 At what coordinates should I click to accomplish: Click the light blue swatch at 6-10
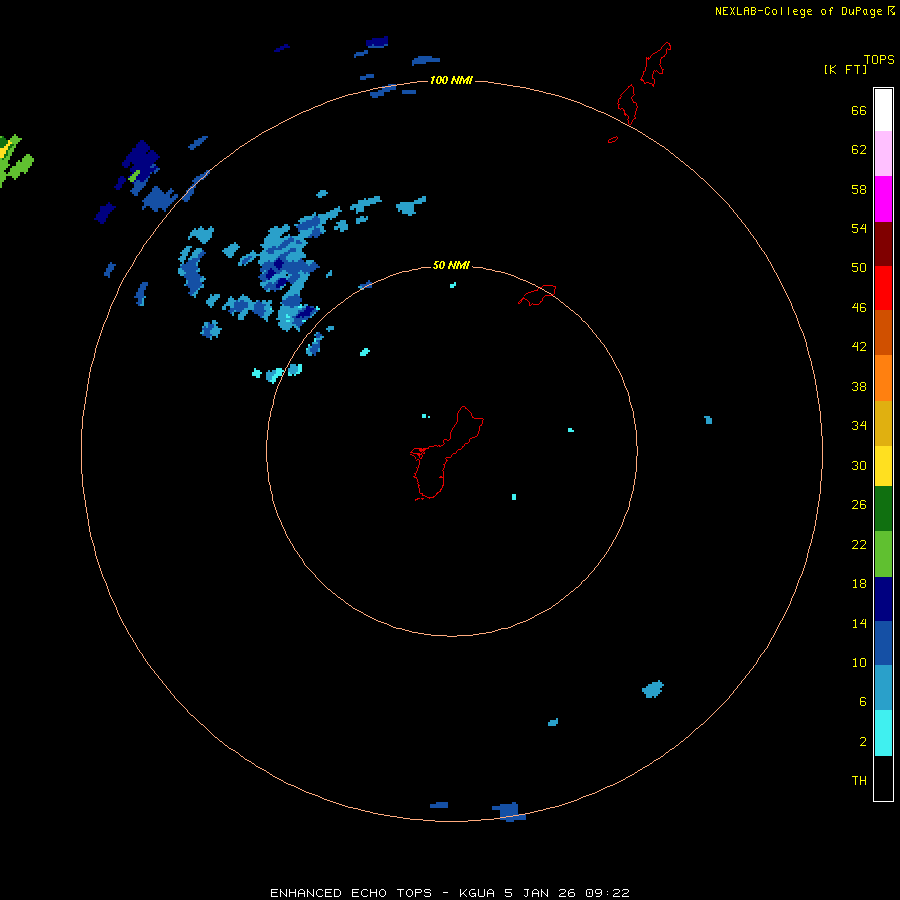pos(883,688)
